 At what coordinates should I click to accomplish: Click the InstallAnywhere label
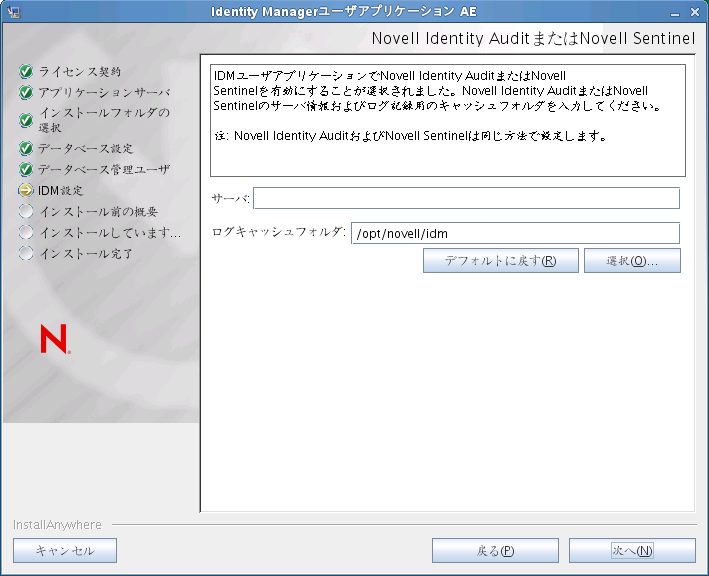pyautogui.click(x=57, y=524)
